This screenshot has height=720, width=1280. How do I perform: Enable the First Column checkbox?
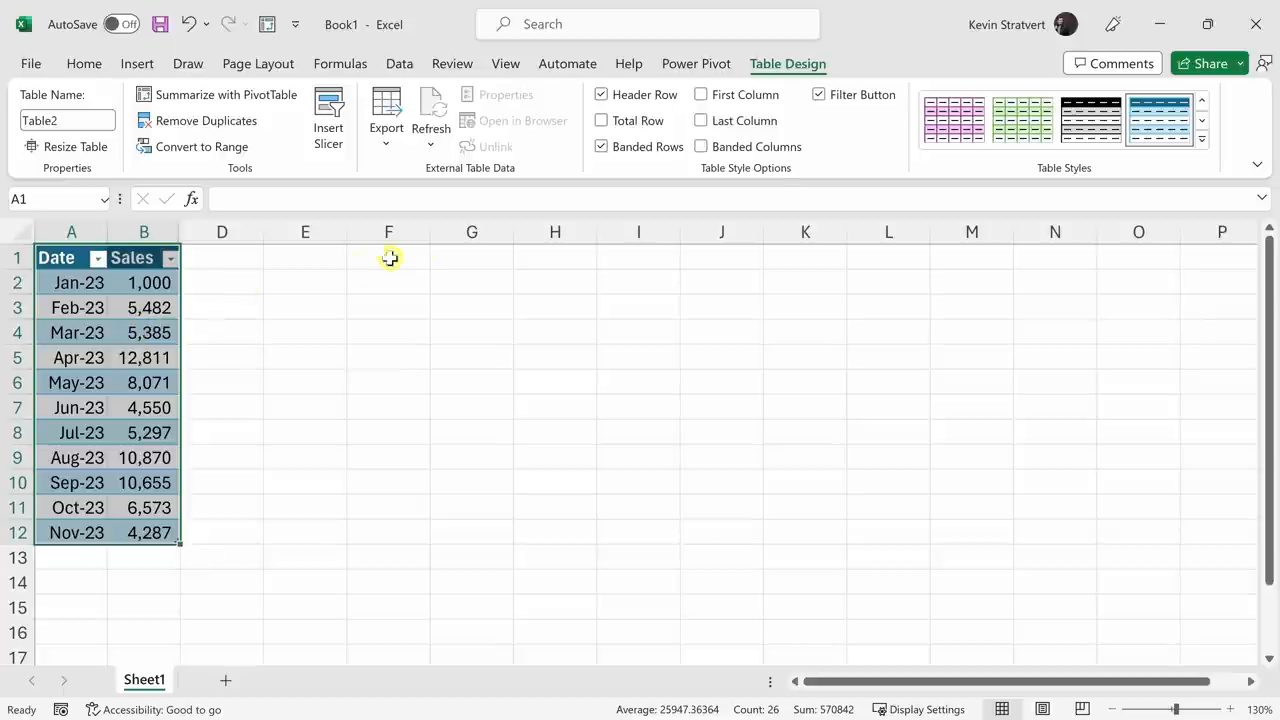tap(701, 94)
